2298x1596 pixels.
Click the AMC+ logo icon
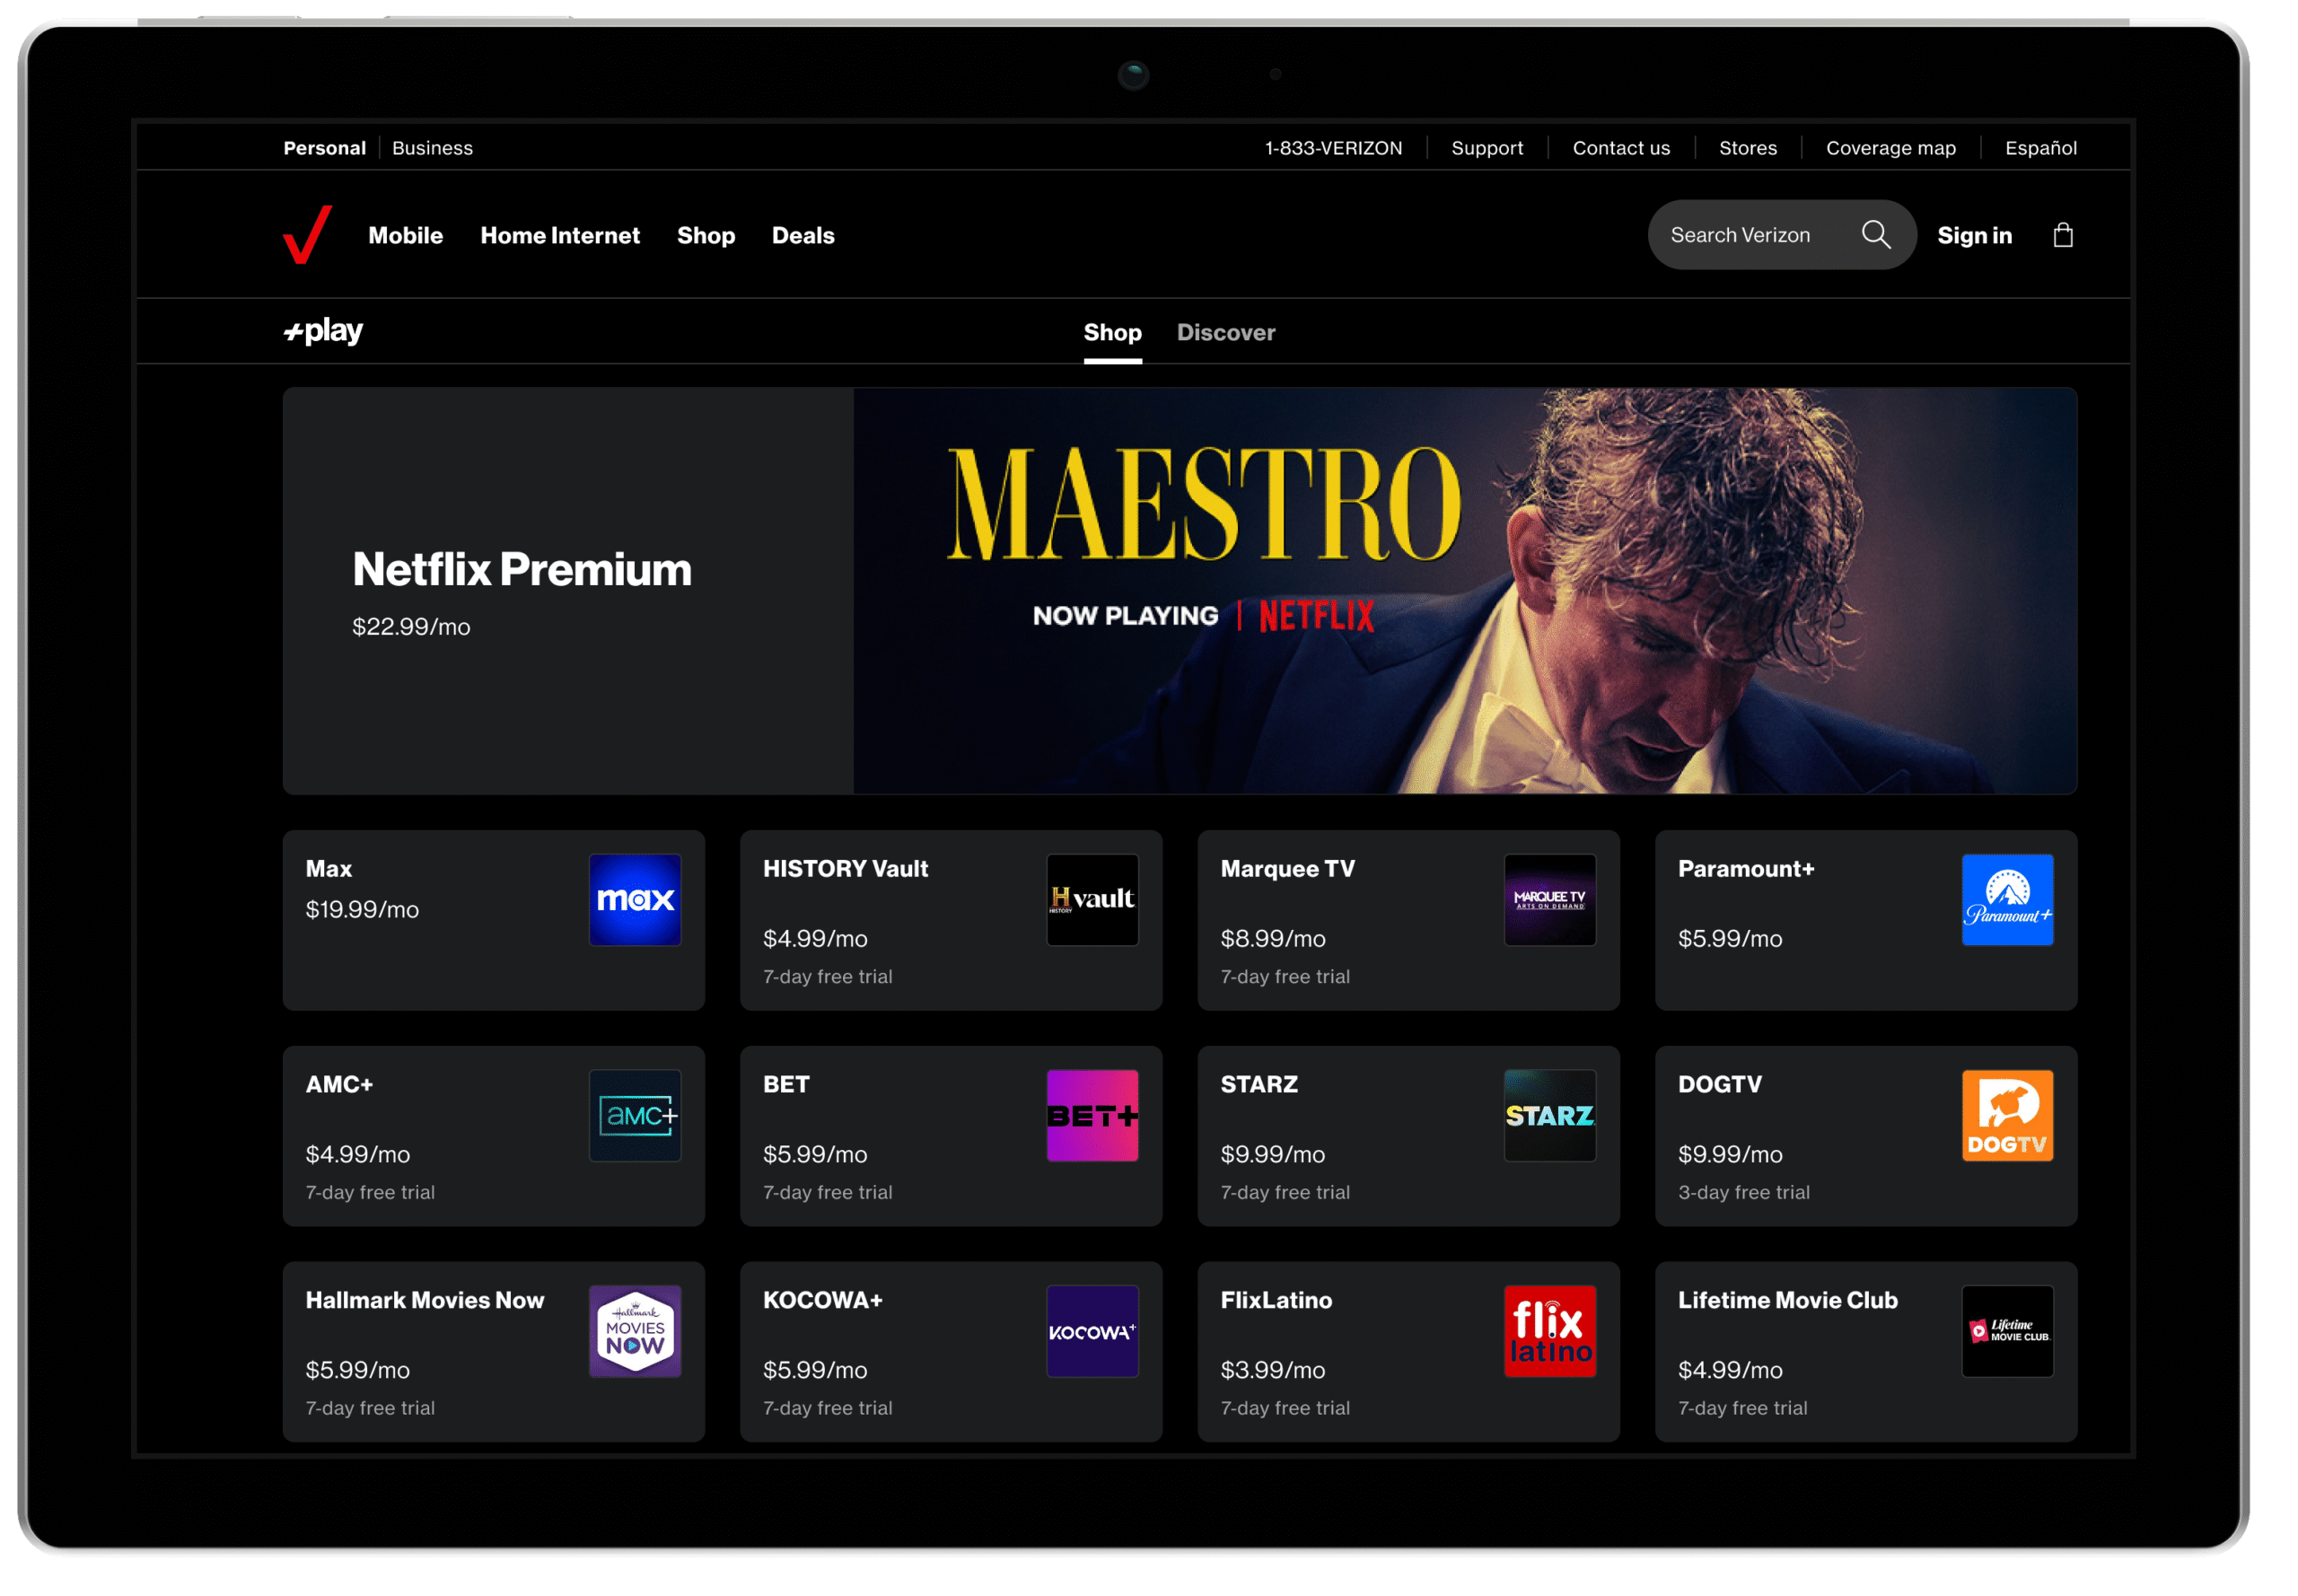pos(634,1115)
